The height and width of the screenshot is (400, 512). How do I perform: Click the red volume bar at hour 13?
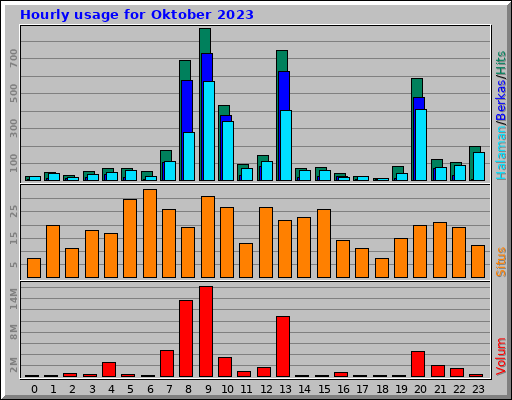pos(283,346)
